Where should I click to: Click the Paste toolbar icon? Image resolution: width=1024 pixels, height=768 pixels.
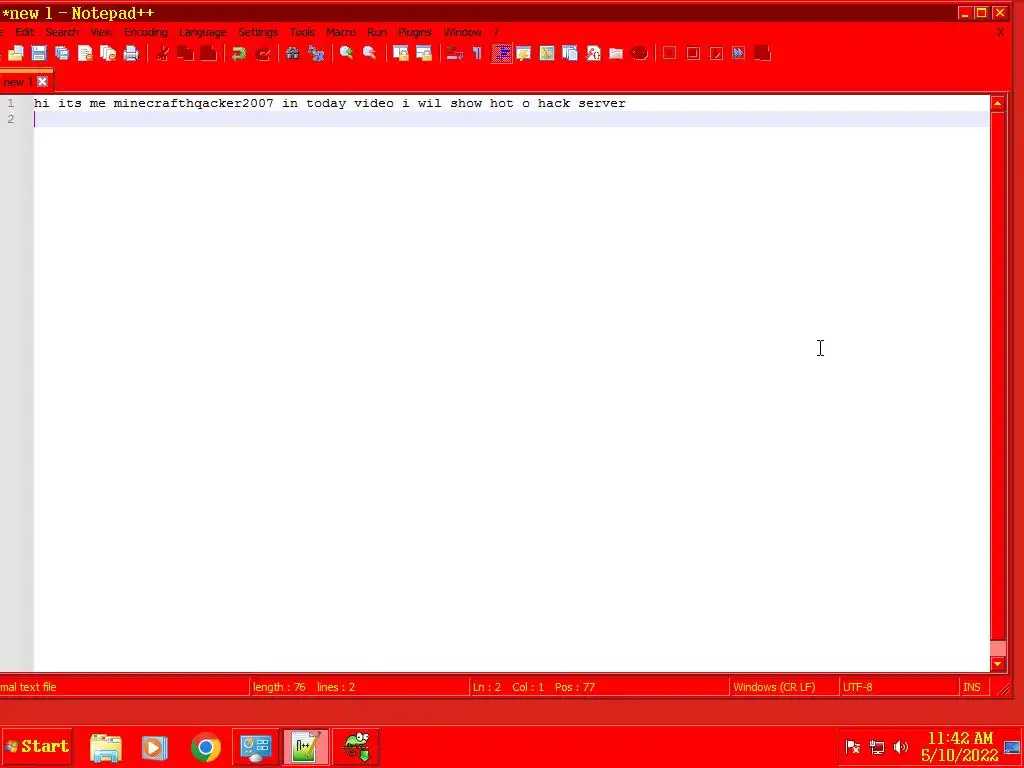point(208,54)
